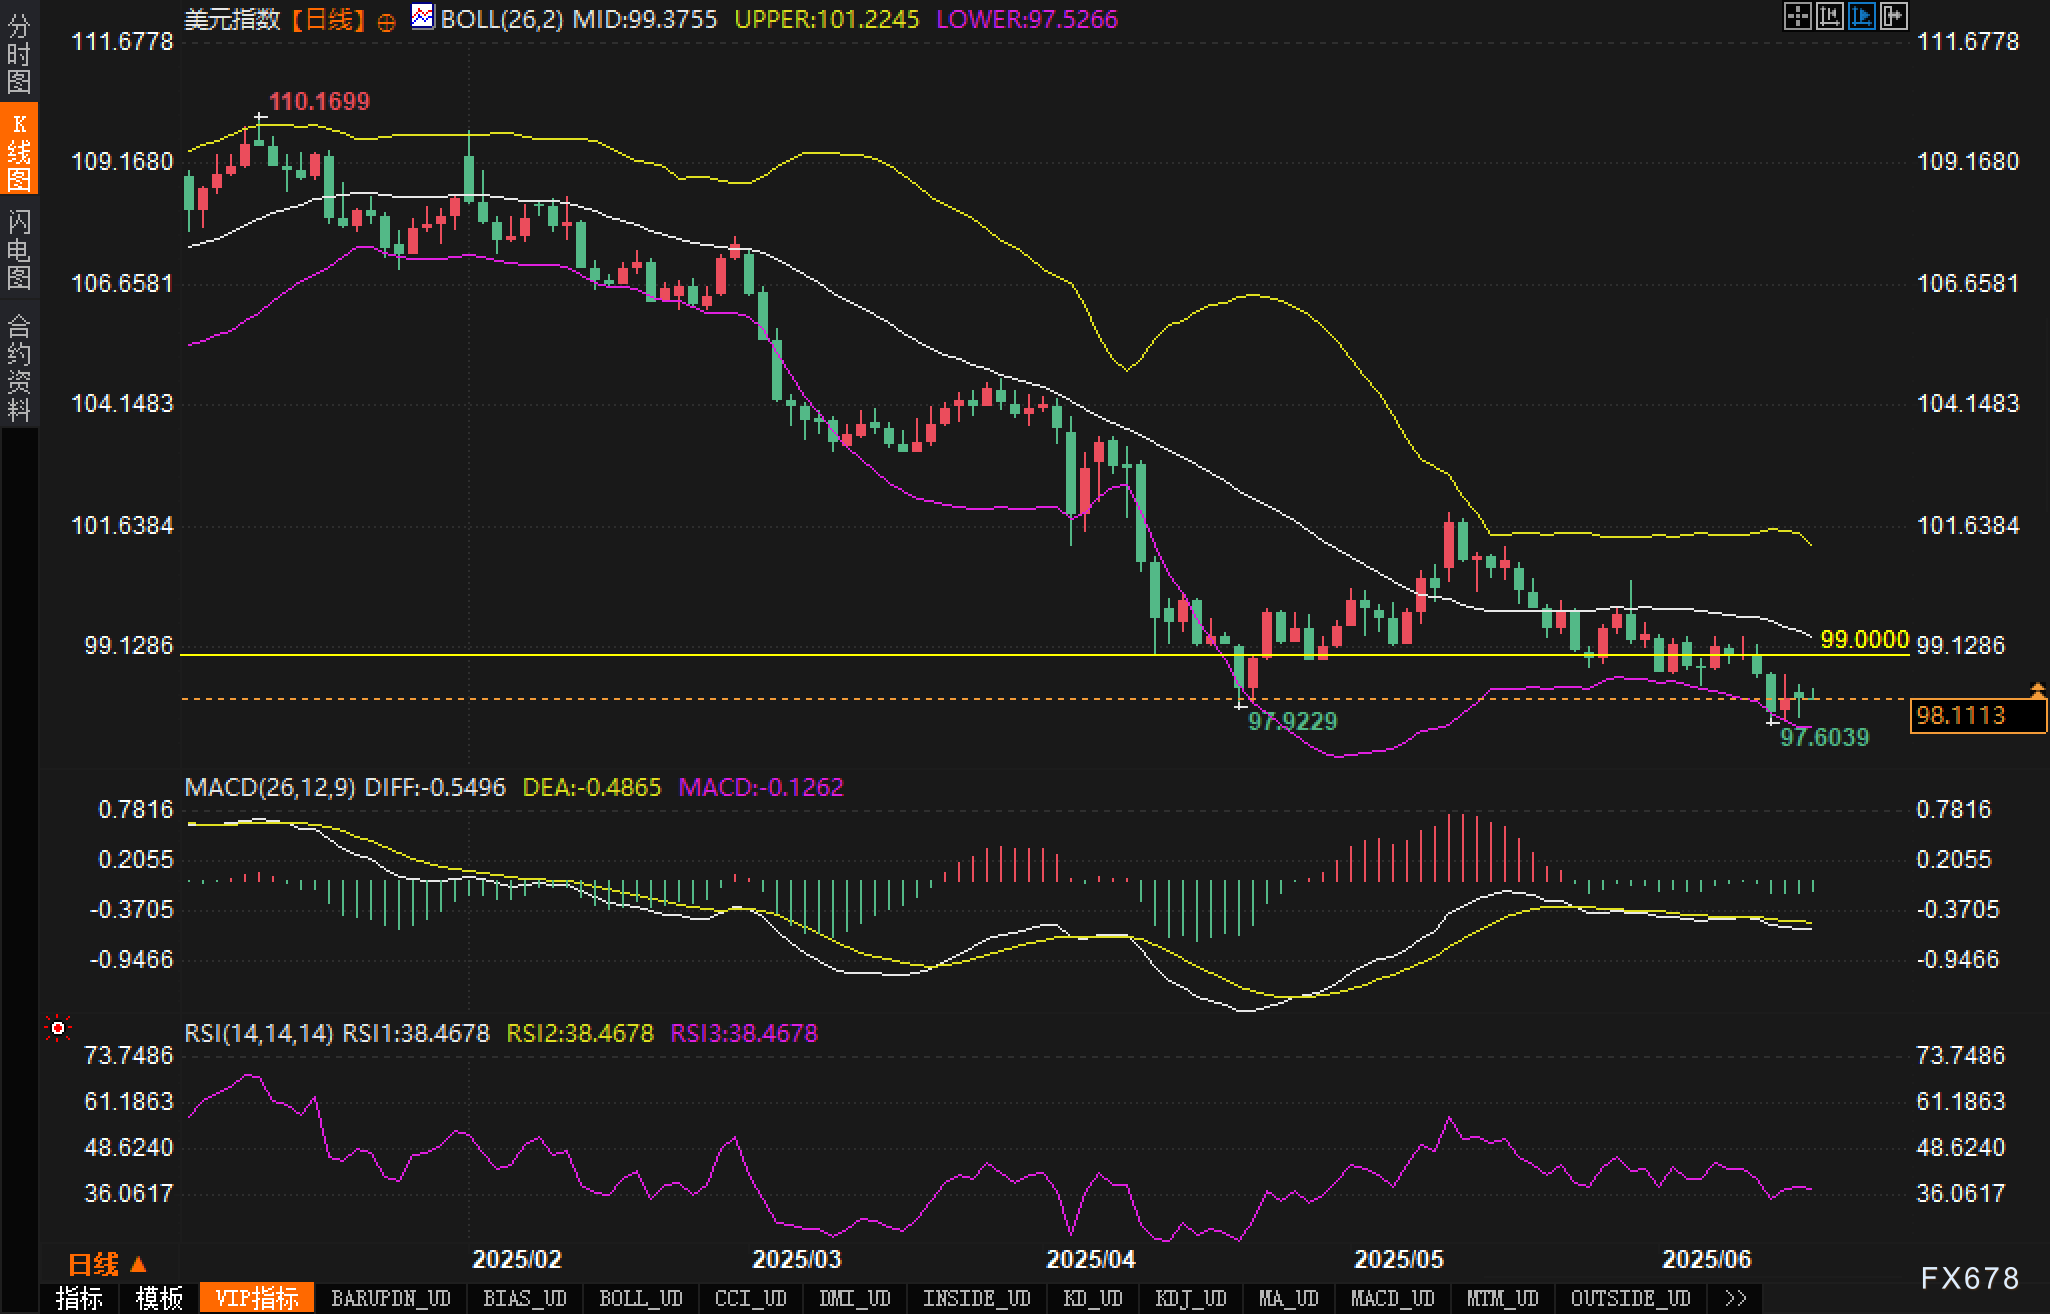This screenshot has height=1314, width=2050.
Task: Switch to 闪电图 in the left sidebar
Action: pos(18,250)
